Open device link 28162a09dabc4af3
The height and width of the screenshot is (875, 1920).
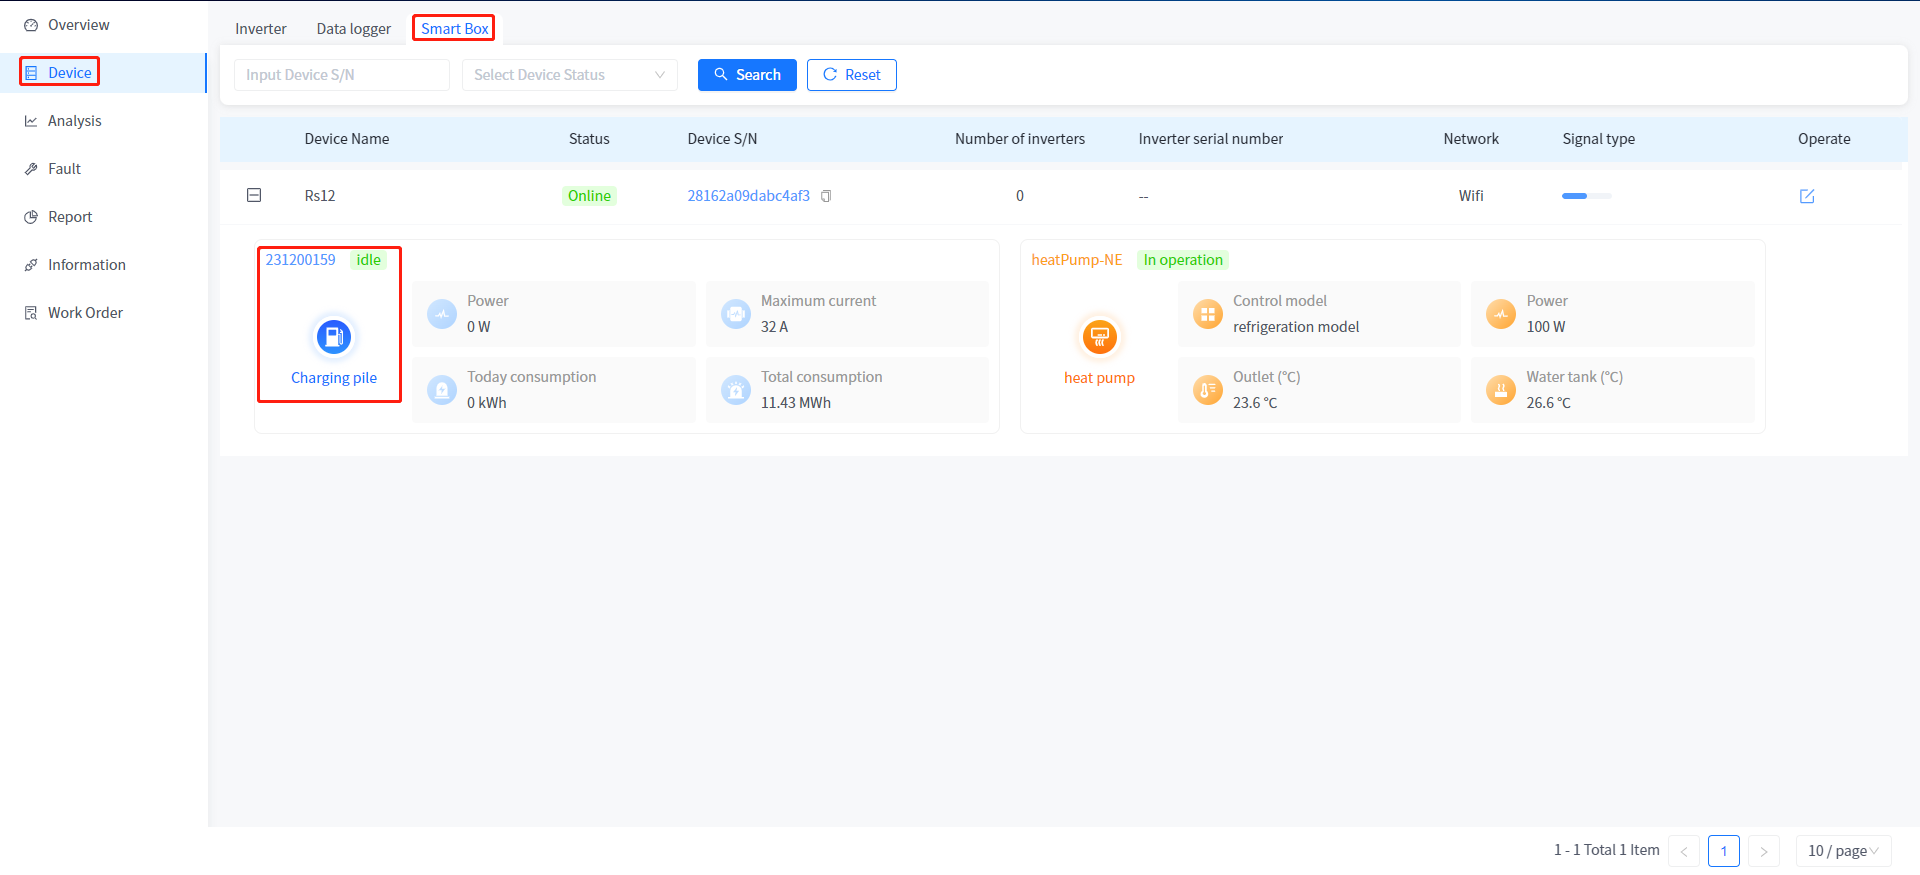tap(748, 196)
